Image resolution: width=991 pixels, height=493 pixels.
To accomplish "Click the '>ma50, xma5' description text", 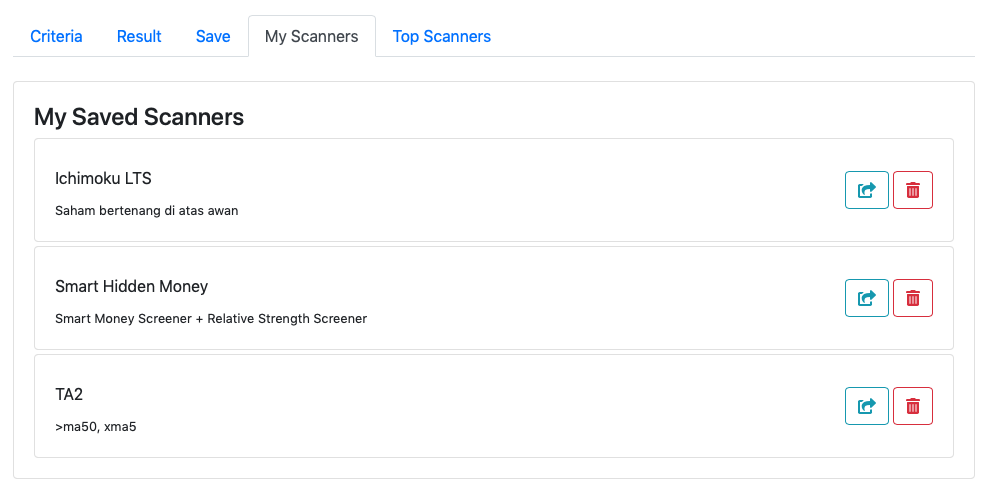I will pyautogui.click(x=95, y=427).
